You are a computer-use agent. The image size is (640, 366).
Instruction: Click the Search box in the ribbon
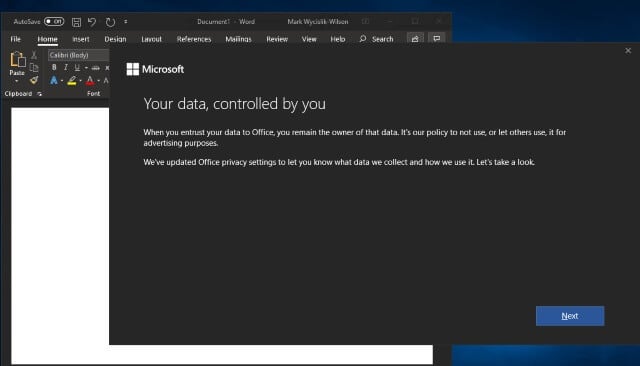click(x=376, y=39)
